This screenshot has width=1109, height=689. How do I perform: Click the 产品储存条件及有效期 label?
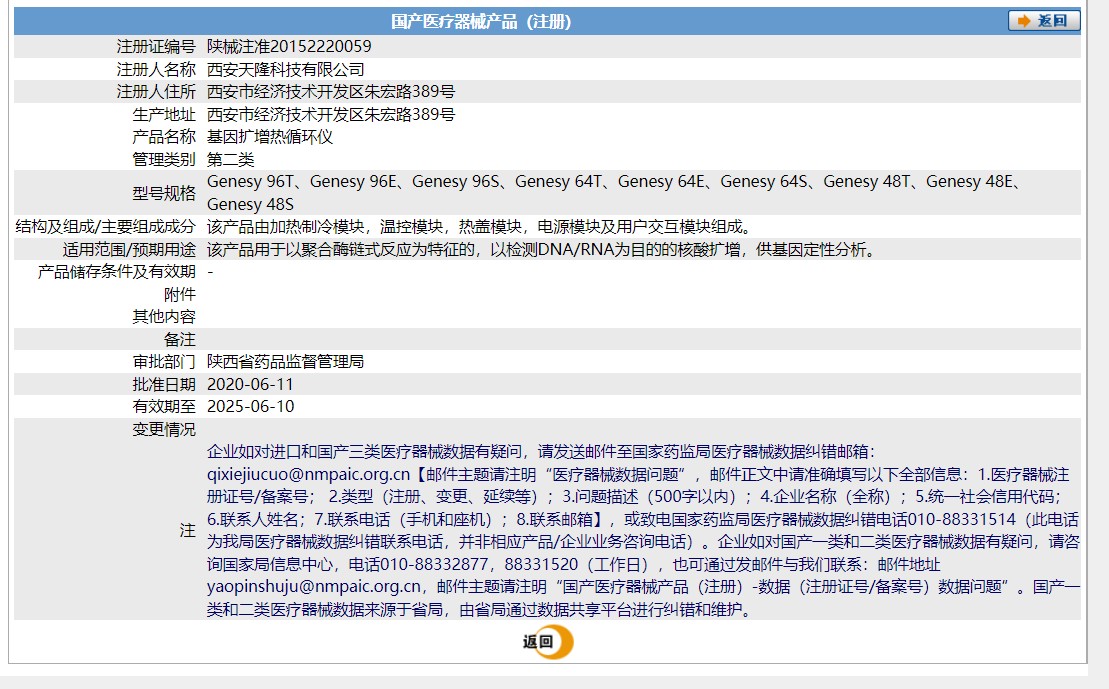tap(116, 272)
